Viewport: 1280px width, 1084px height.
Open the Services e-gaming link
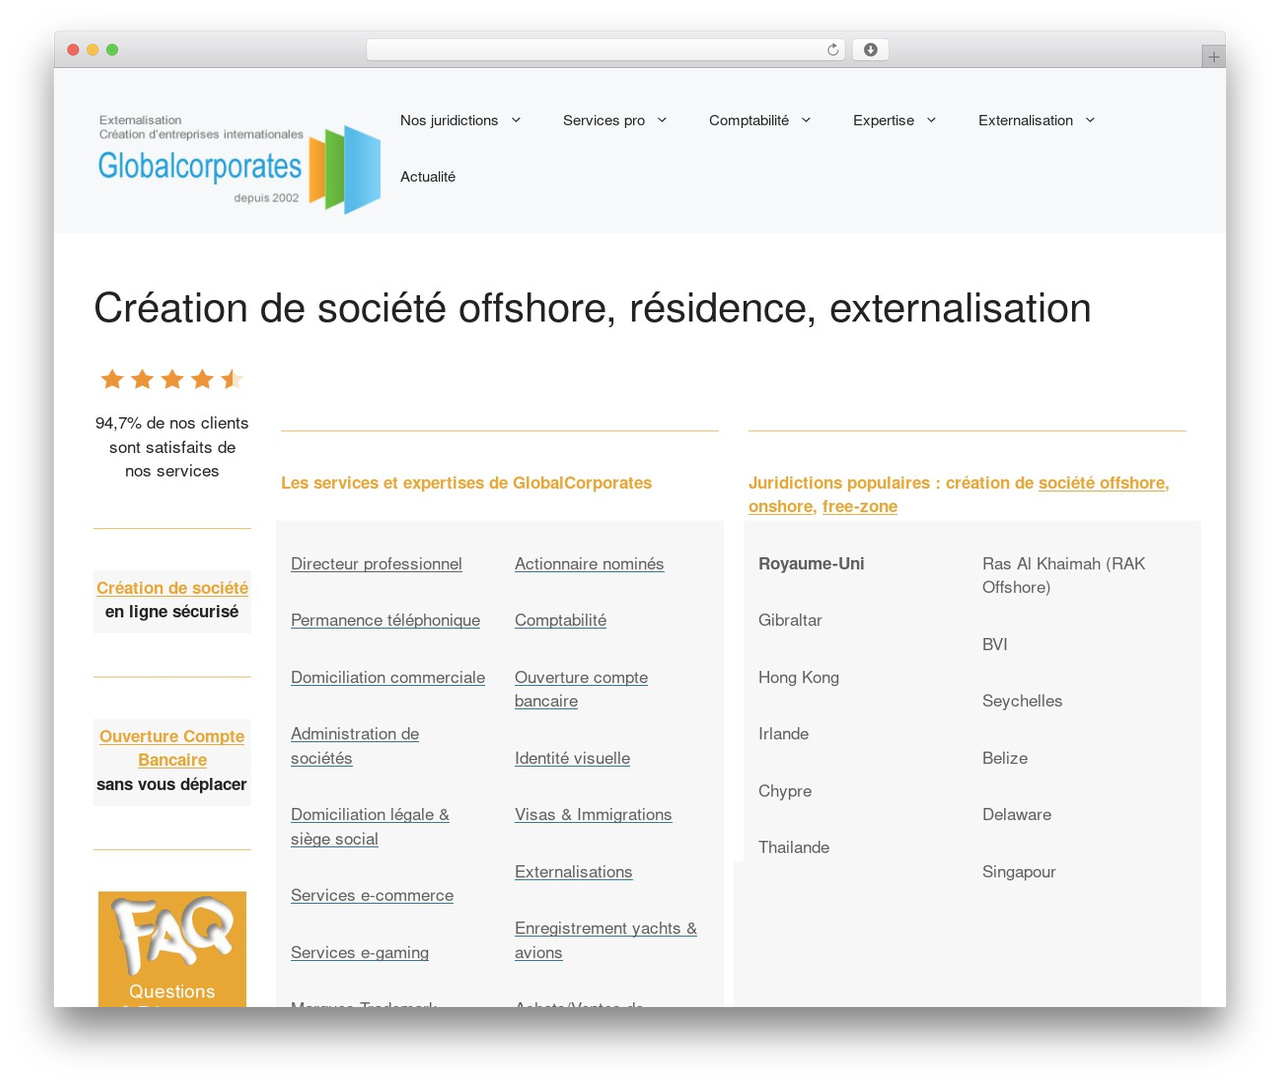point(360,953)
